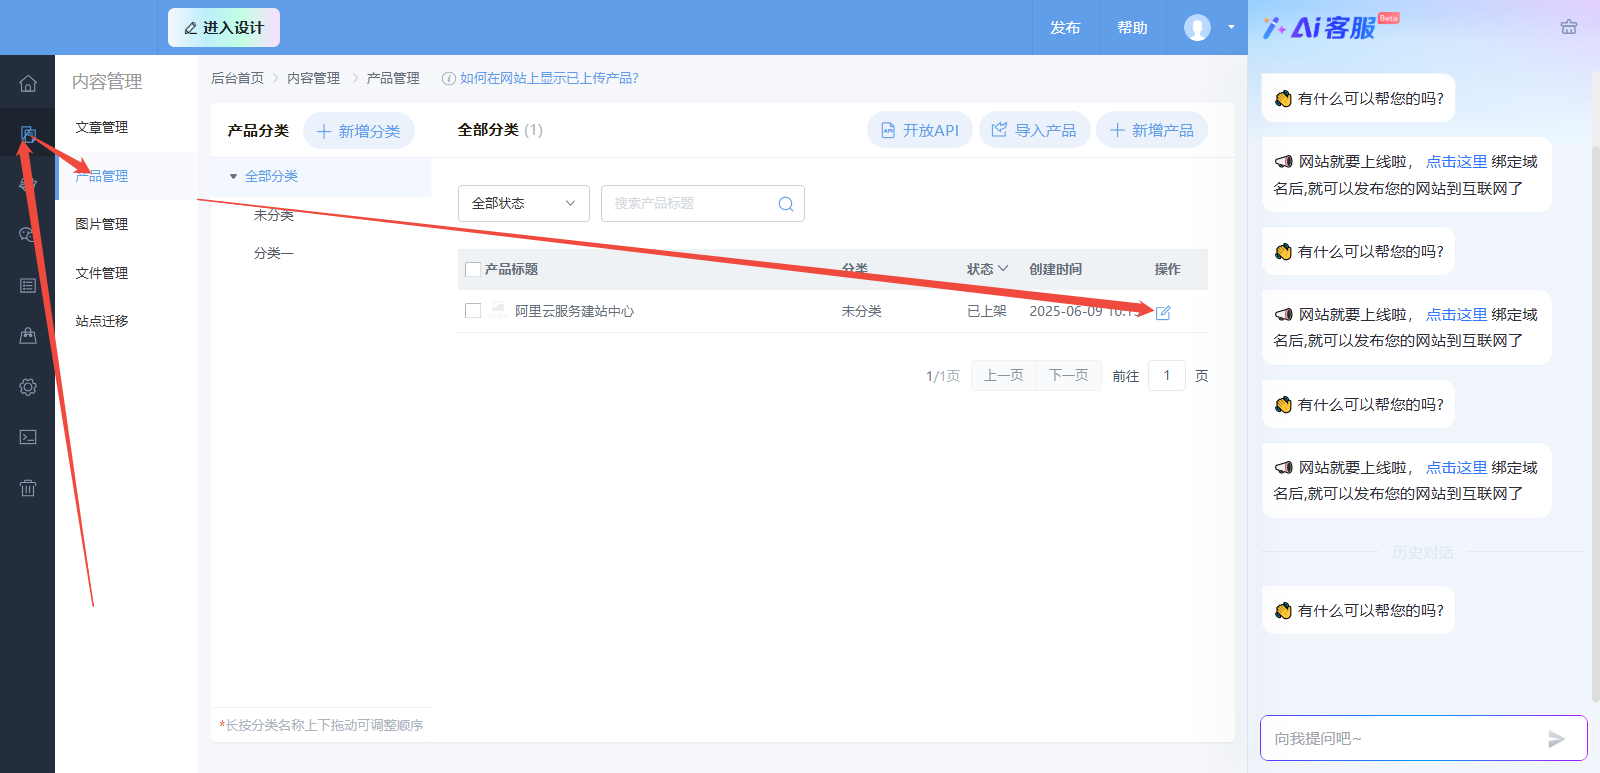
Task: Click the product thumbnail of 阿里云服务建站中心
Action: [497, 311]
